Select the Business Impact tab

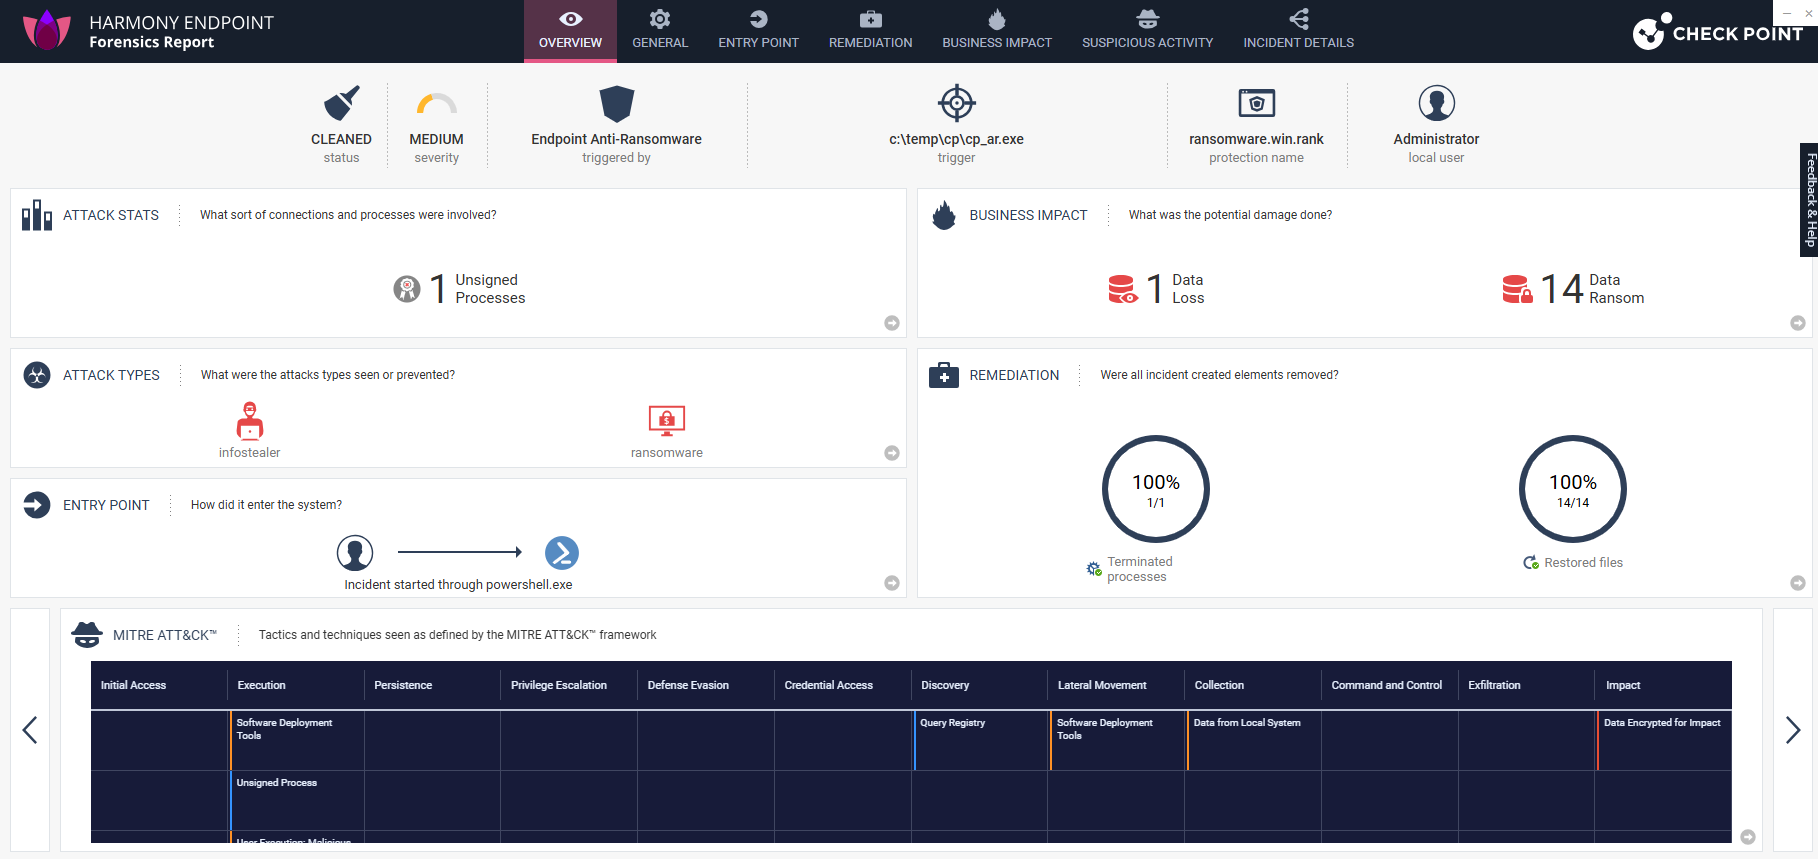997,31
